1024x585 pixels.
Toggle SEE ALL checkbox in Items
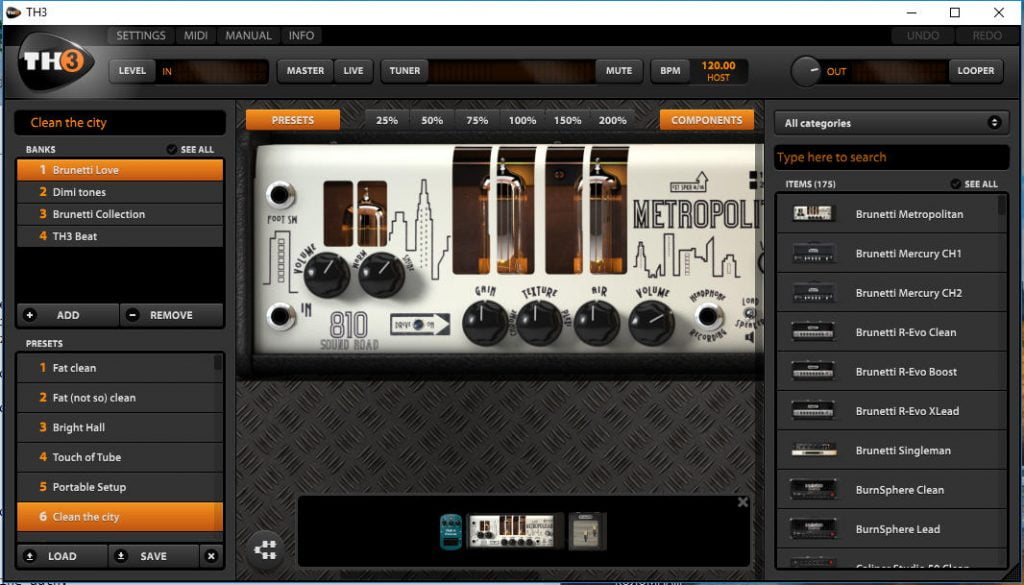tap(955, 184)
